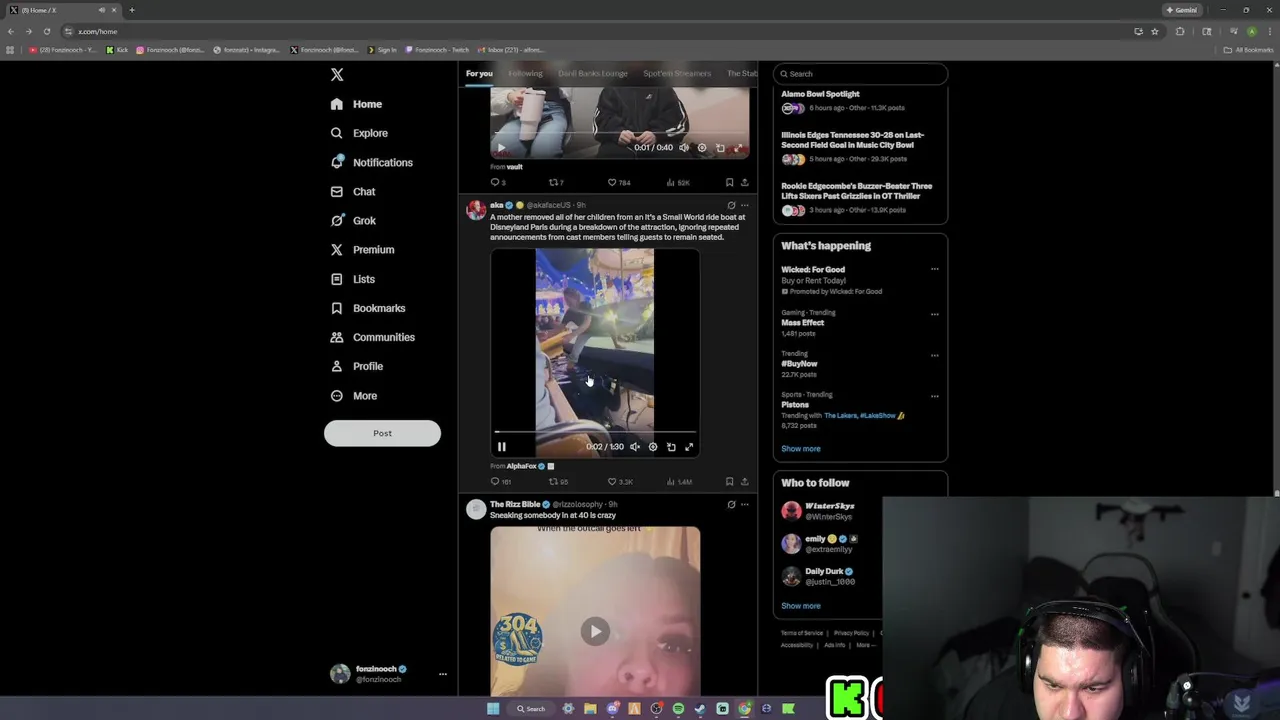Bookmark the top video post
The height and width of the screenshot is (720, 1280).
point(729,183)
